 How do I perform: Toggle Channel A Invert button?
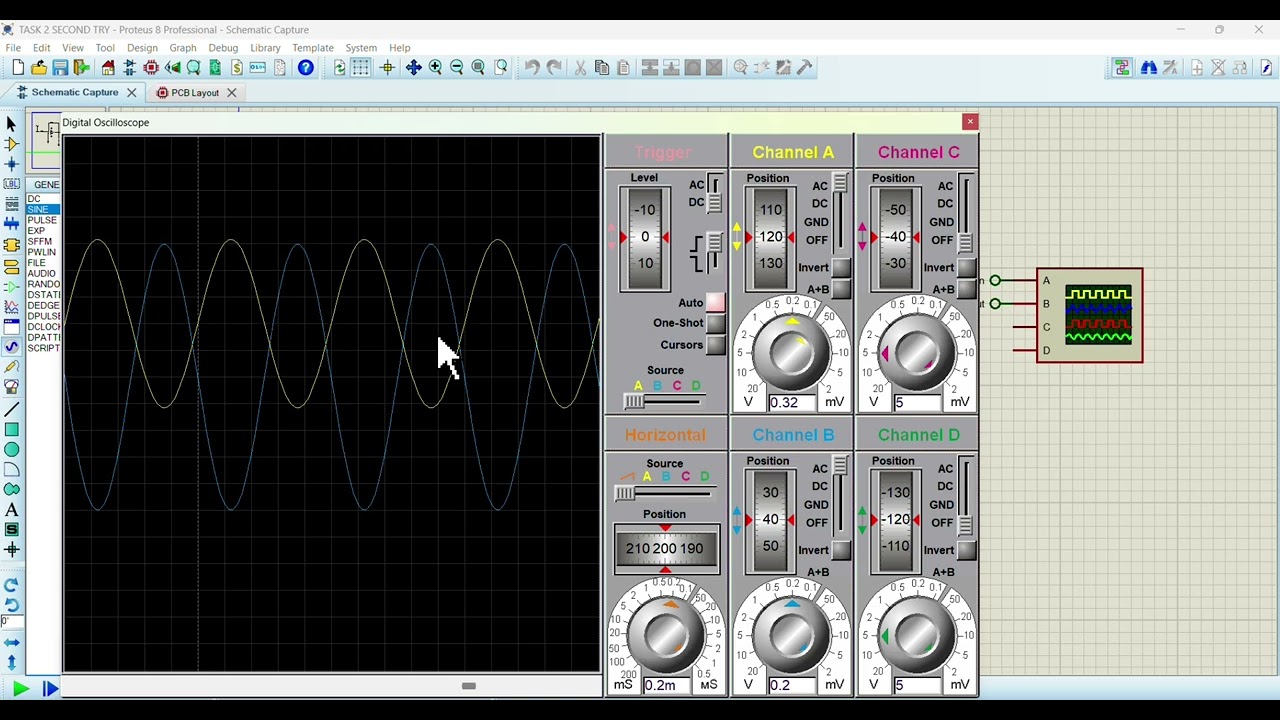(841, 268)
